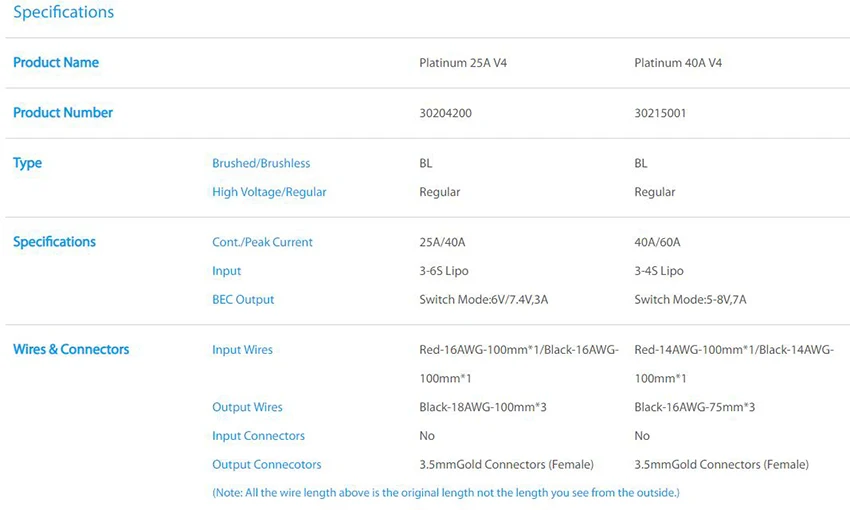Click the 'Brushed/Brushless' attribute label
Viewport: 850px width, 510px height.
[261, 163]
